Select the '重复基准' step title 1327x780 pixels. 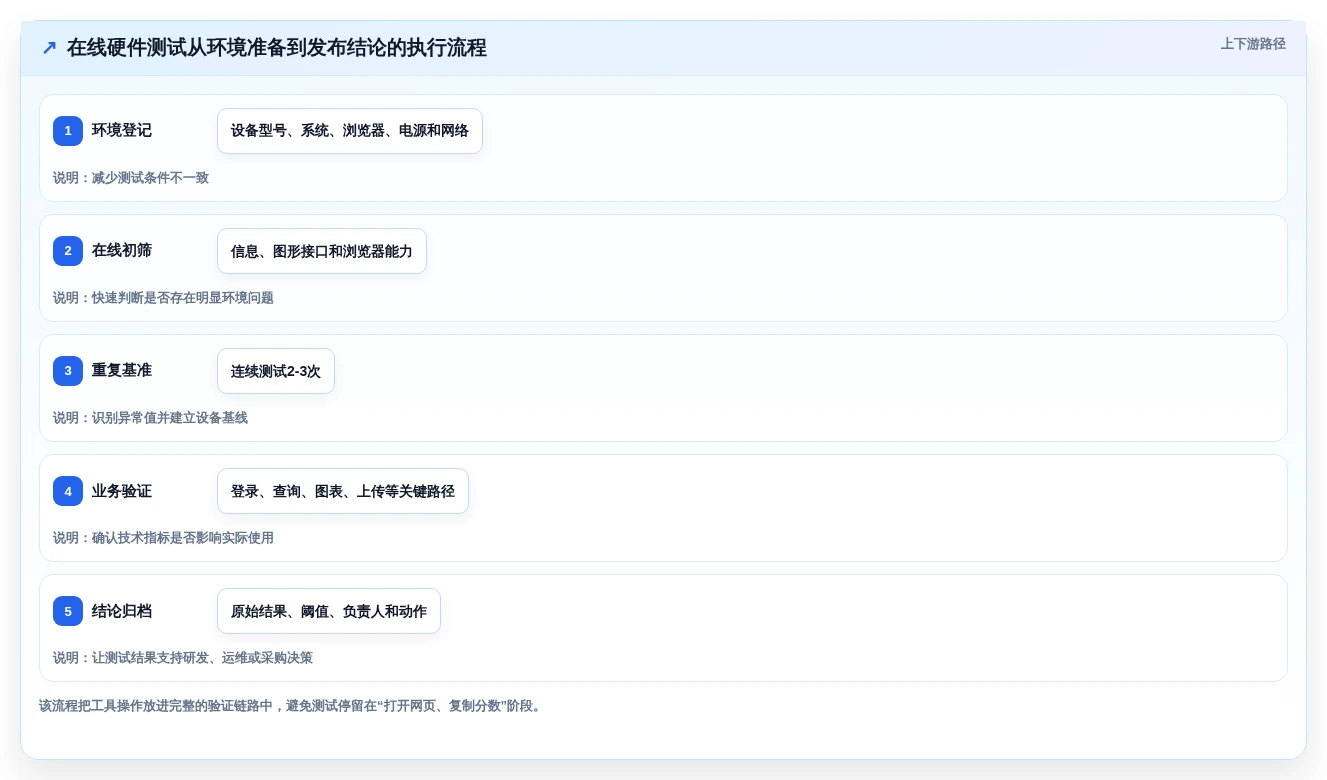click(122, 370)
